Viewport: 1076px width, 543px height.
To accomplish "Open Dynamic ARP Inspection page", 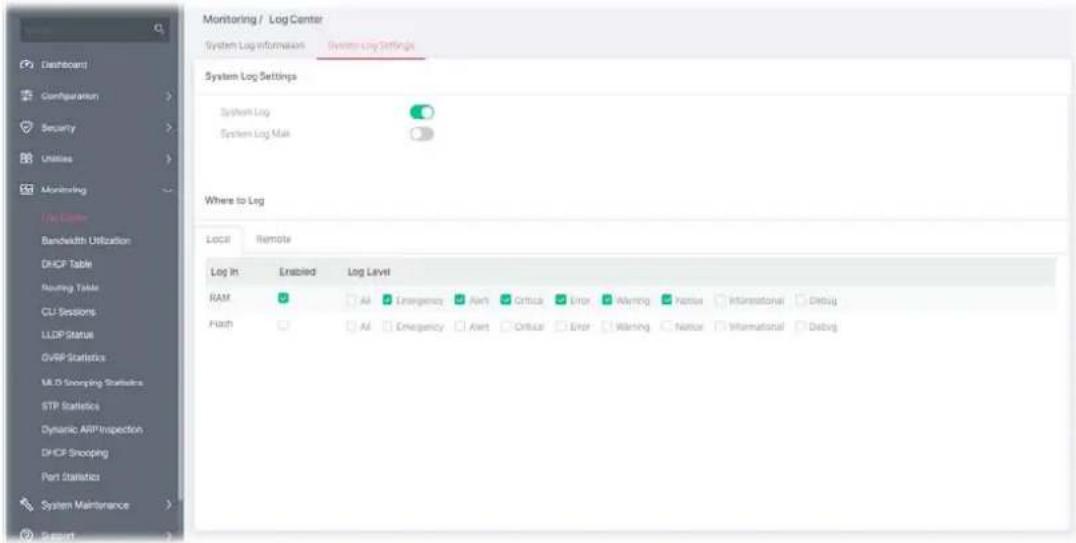I will coord(92,430).
